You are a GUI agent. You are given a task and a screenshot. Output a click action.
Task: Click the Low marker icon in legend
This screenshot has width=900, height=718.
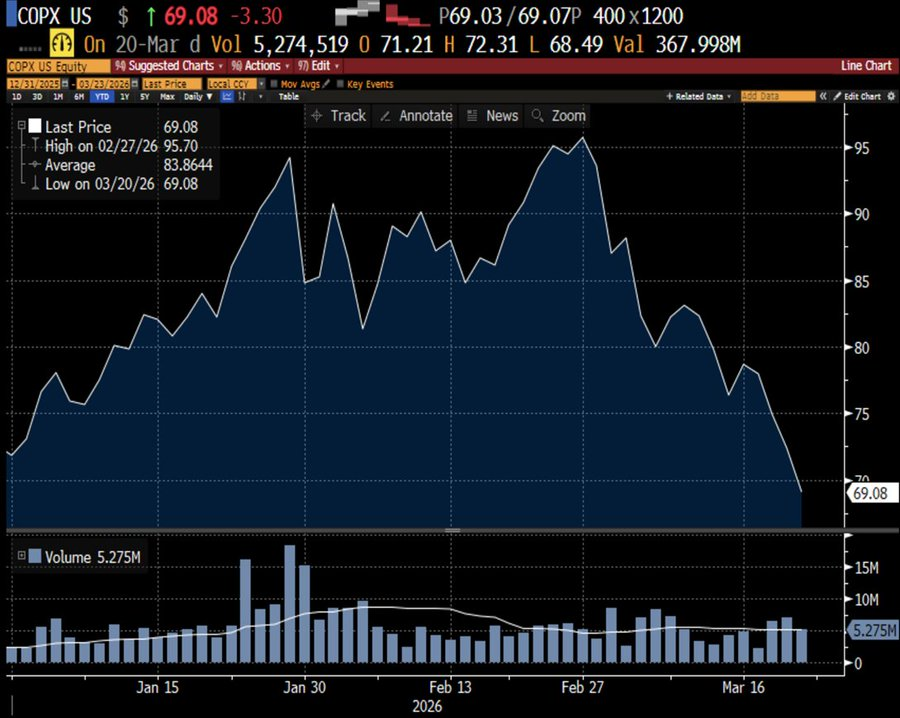[x=35, y=184]
